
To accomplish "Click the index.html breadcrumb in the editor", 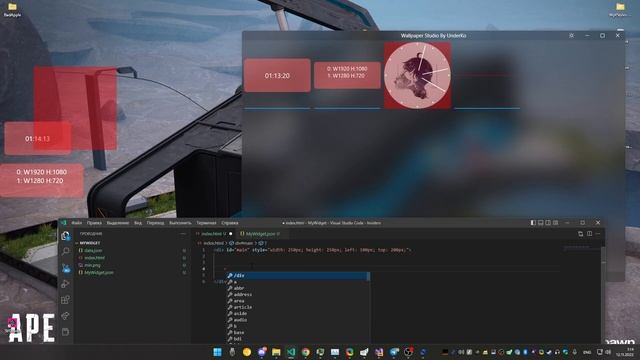I will point(211,243).
